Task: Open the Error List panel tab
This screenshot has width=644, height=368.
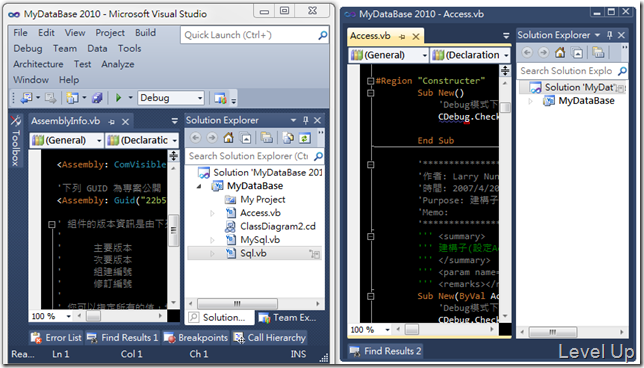Action: (x=56, y=338)
